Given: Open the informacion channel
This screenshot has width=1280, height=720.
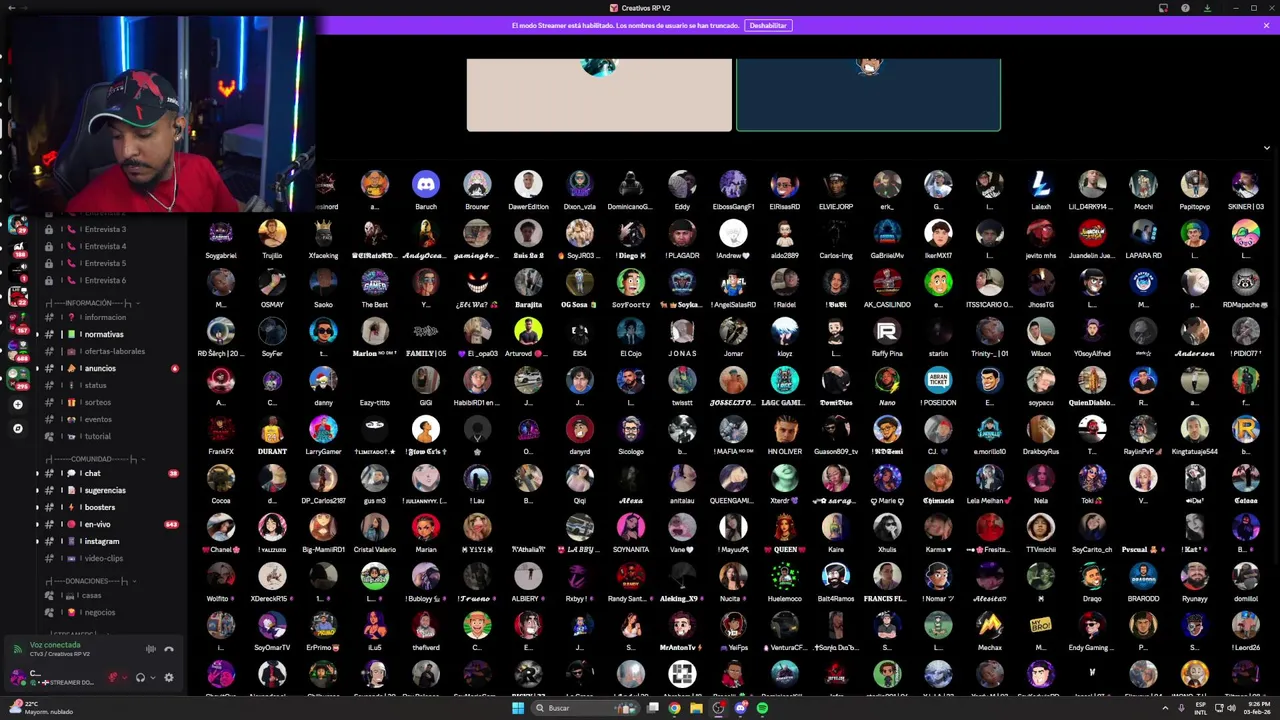Looking at the screenshot, I should [105, 317].
